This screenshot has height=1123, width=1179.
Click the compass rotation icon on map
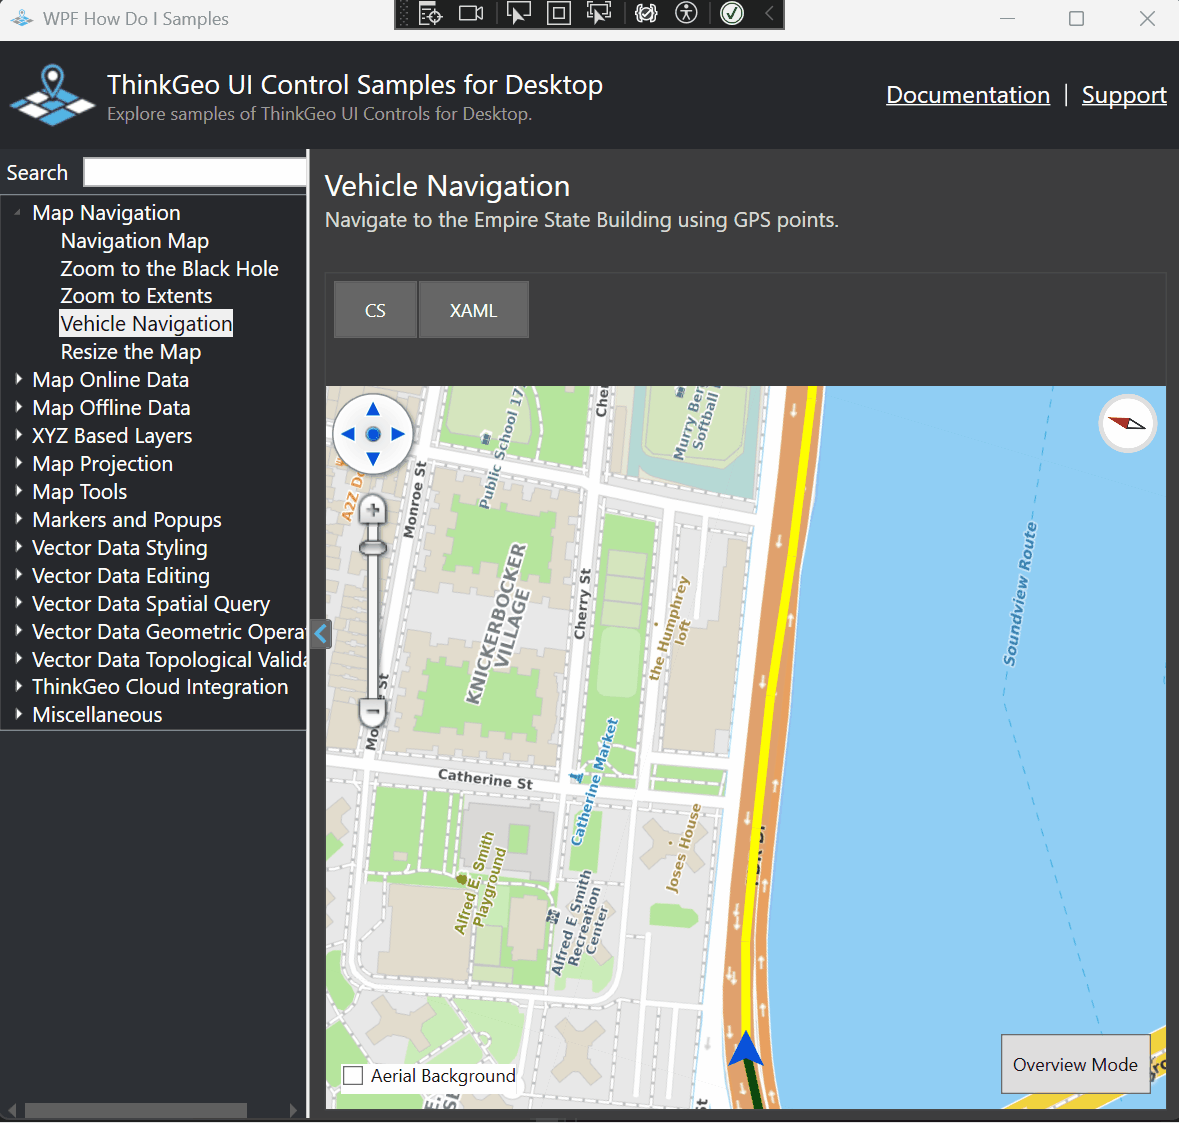[1127, 423]
